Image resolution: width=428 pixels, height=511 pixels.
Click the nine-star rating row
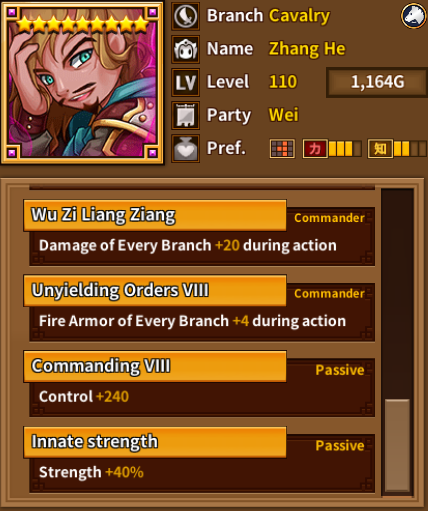click(82, 24)
